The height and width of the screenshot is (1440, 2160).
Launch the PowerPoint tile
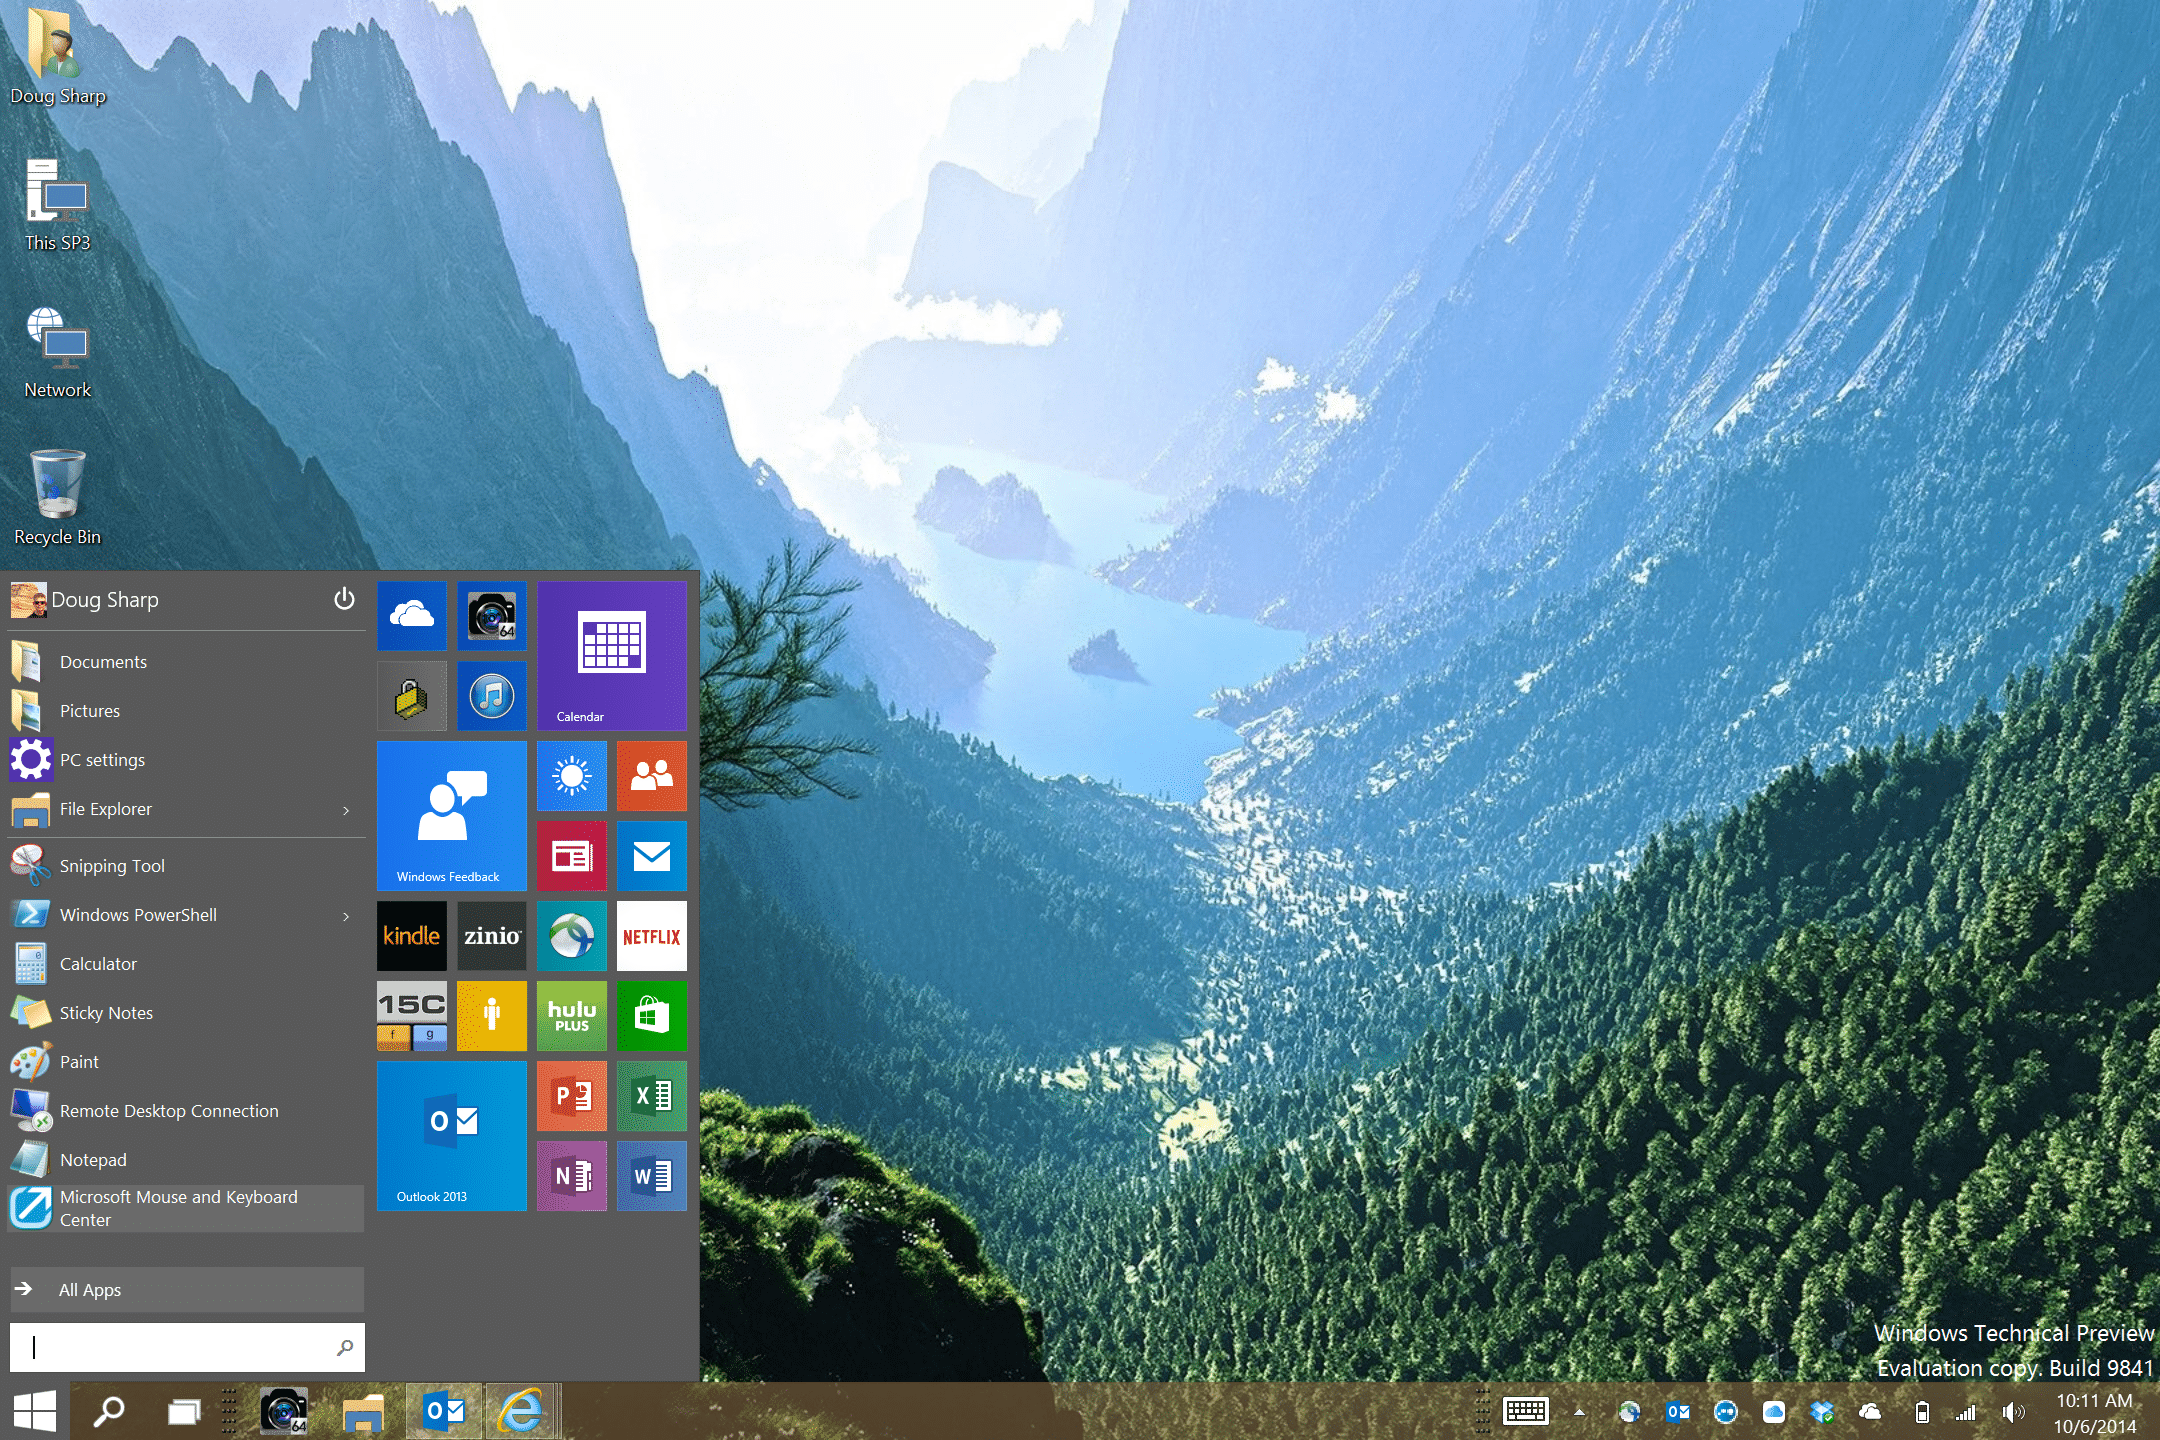point(571,1096)
